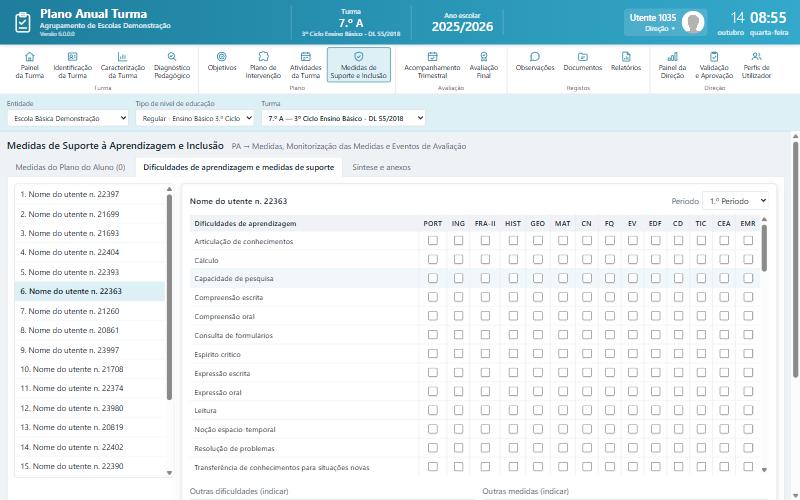This screenshot has height=500, width=800.
Task: Check Noção espacio-temporal for CD
Action: [x=678, y=429]
